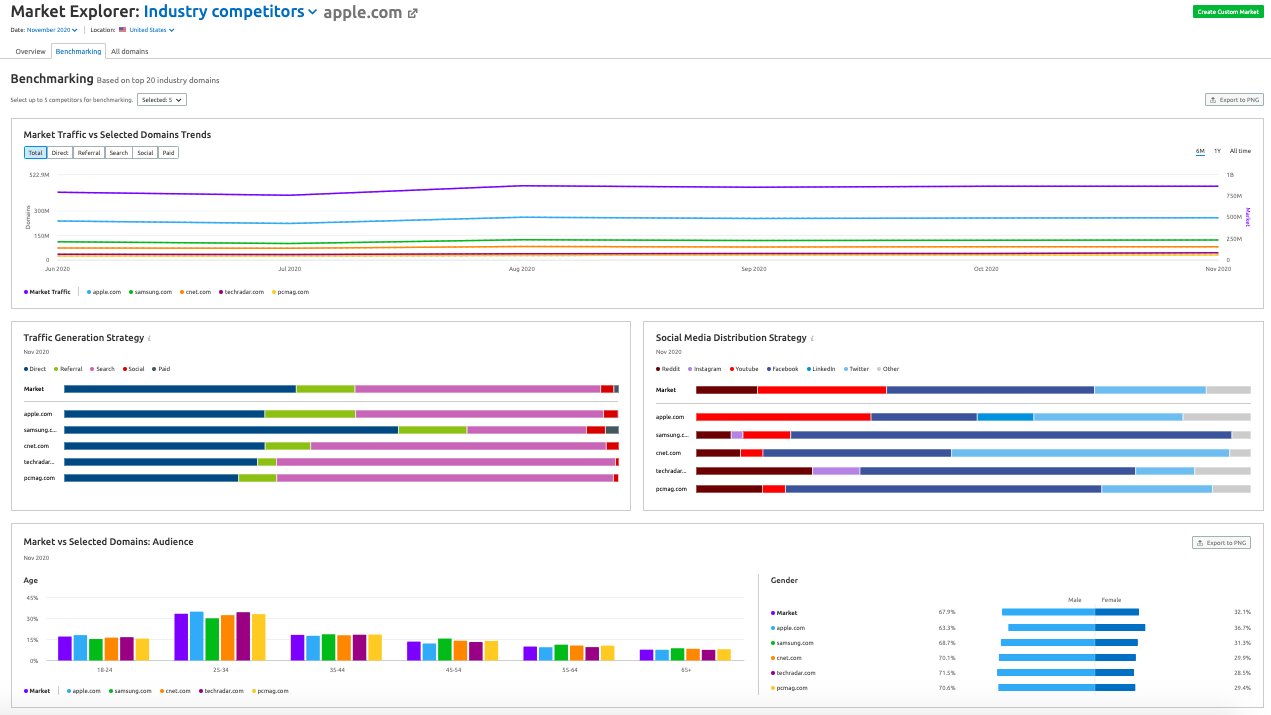Toggle samsung.com series in trends legend
This screenshot has width=1271, height=715.
[x=151, y=292]
